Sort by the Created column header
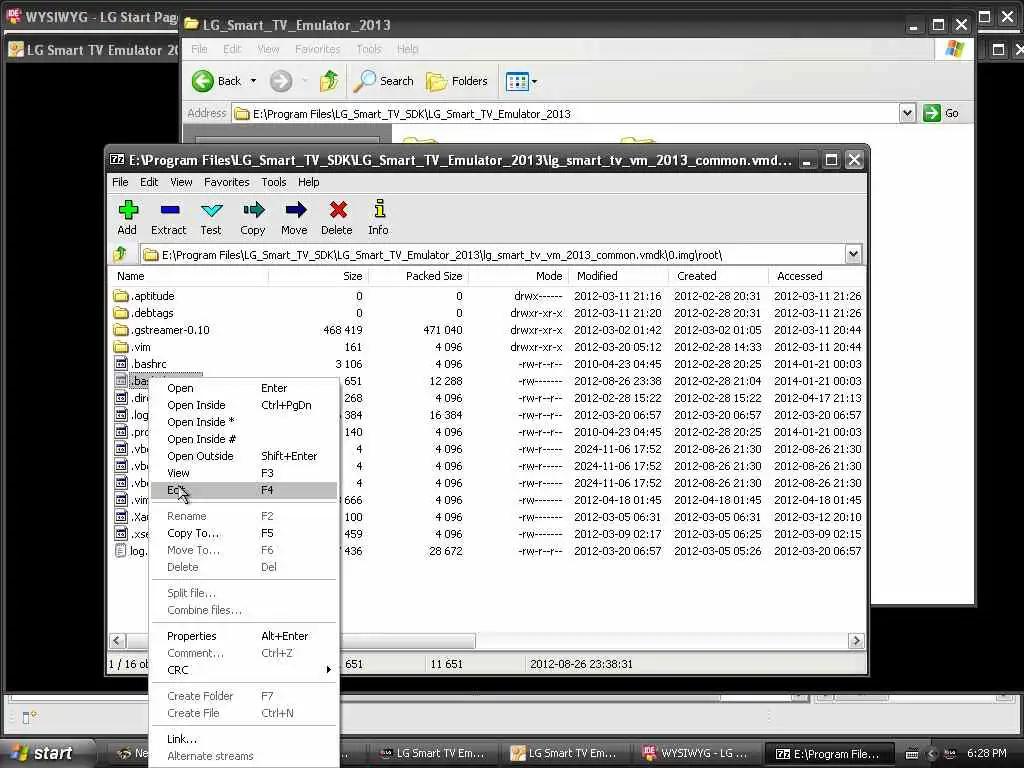The height and width of the screenshot is (768, 1024). (718, 276)
